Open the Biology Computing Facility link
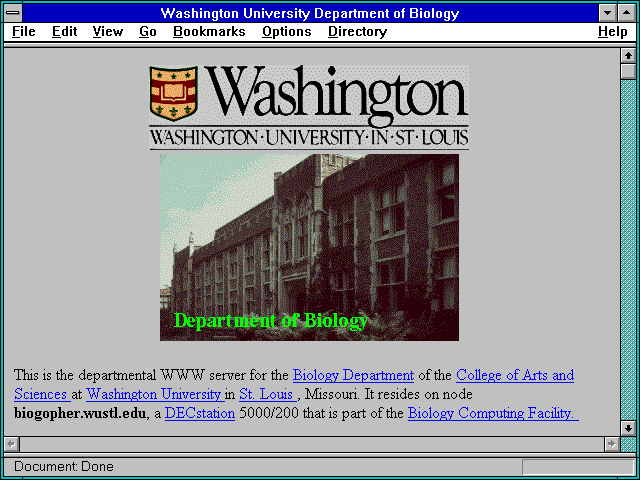Image resolution: width=640 pixels, height=480 pixels. click(493, 413)
